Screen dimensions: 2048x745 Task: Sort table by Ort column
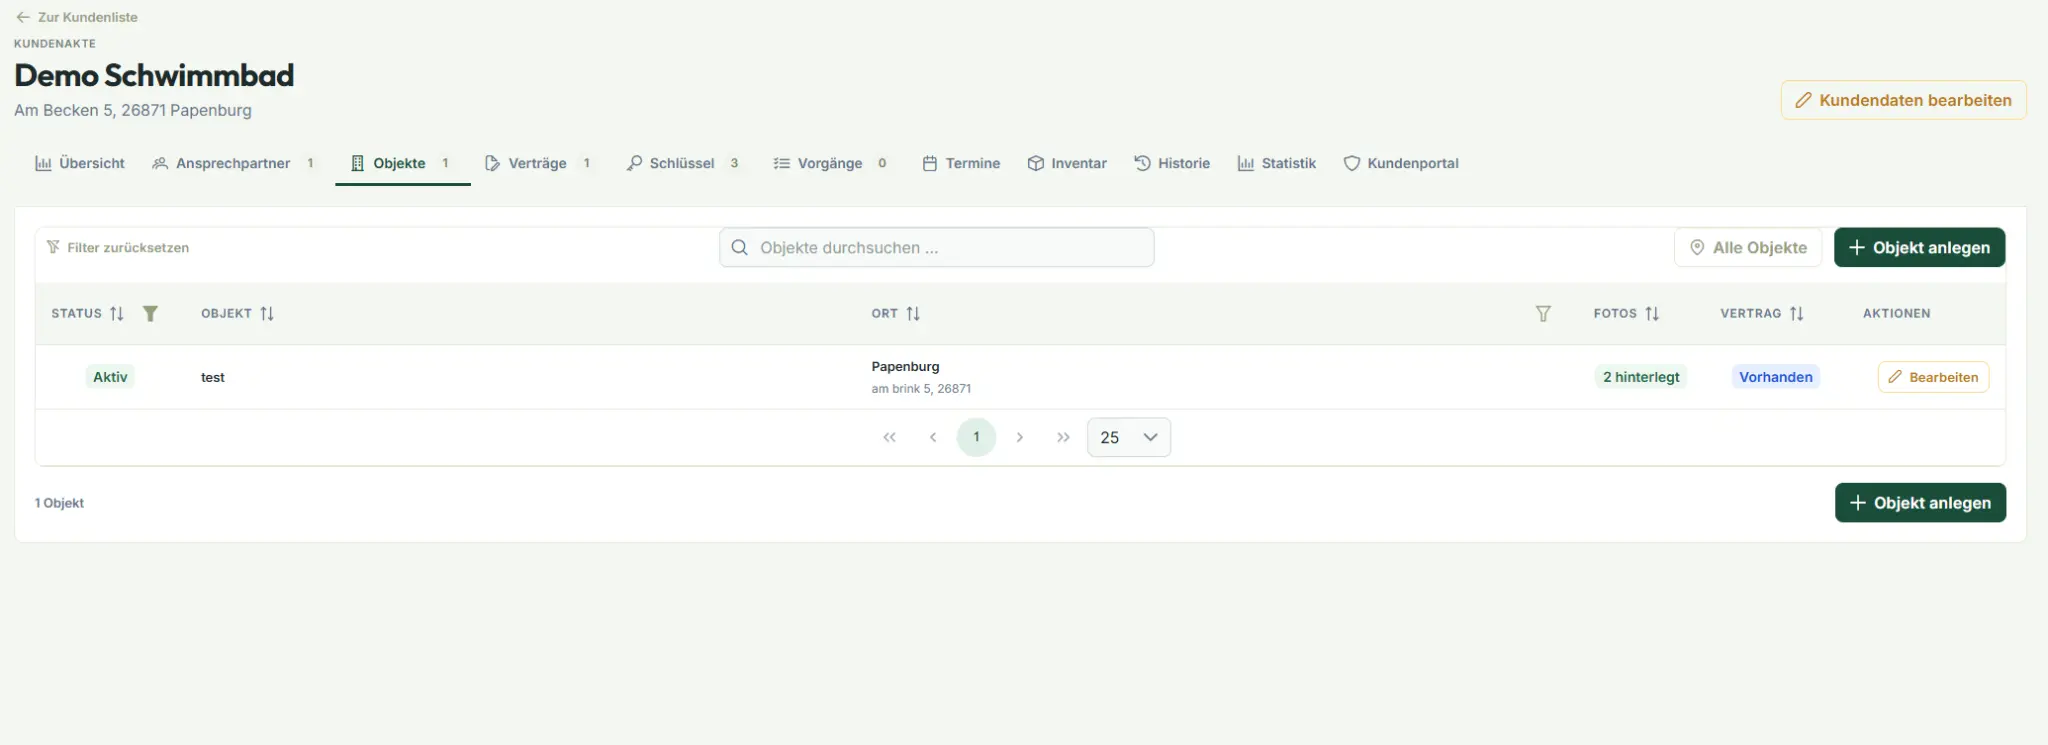913,314
